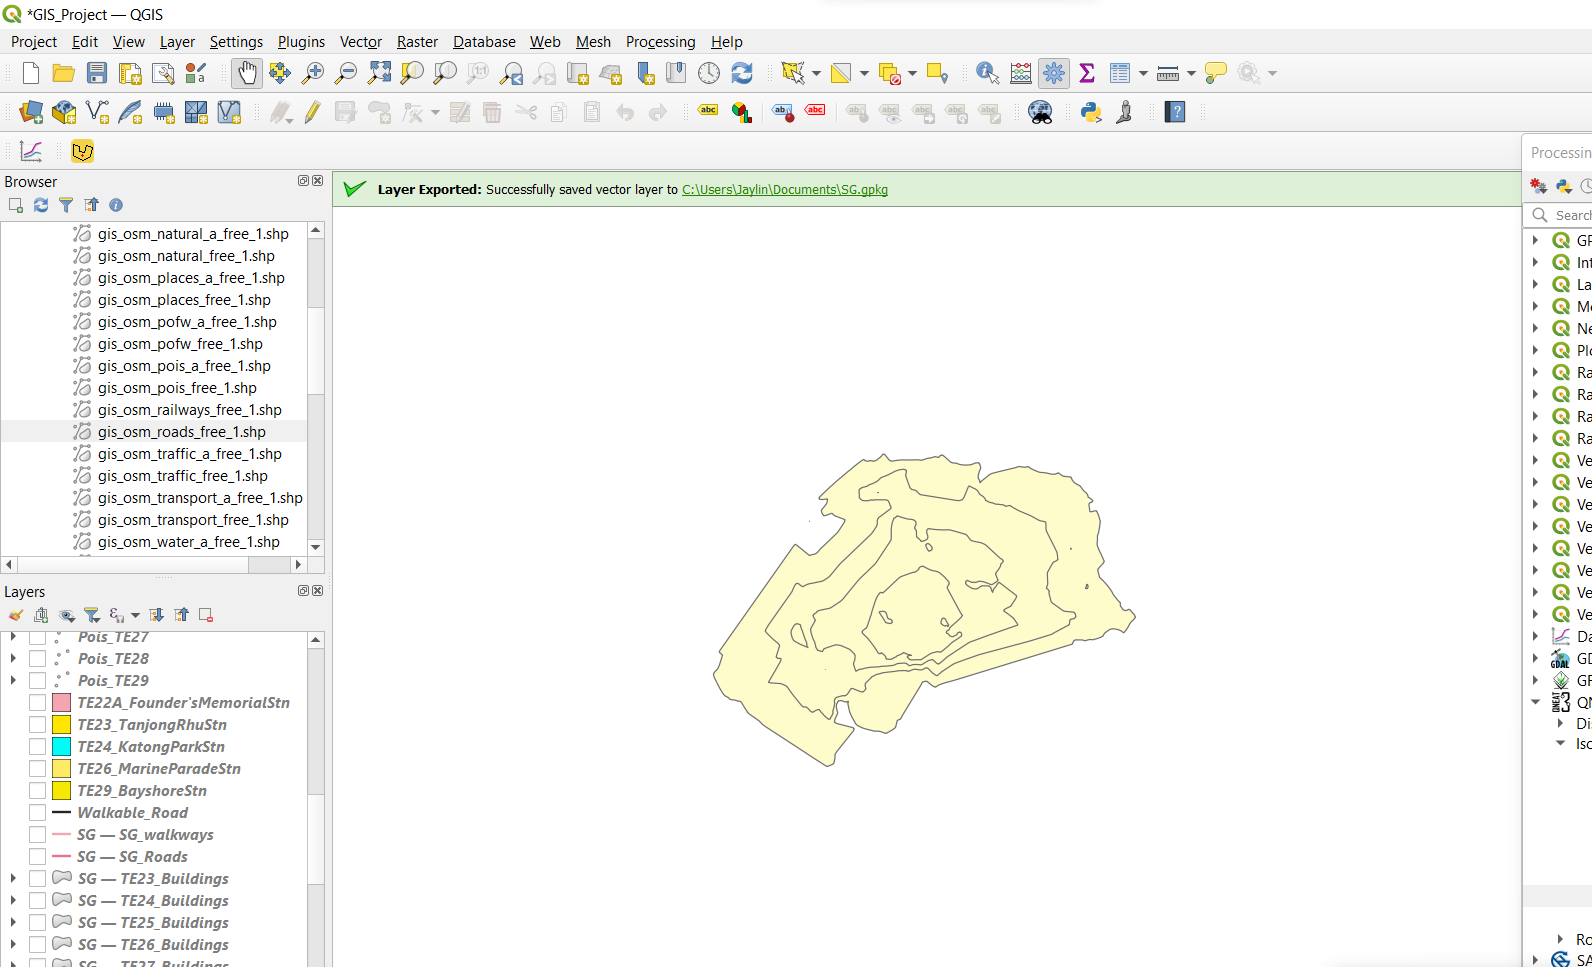Open the Processing menu
The height and width of the screenshot is (967, 1592).
(660, 42)
